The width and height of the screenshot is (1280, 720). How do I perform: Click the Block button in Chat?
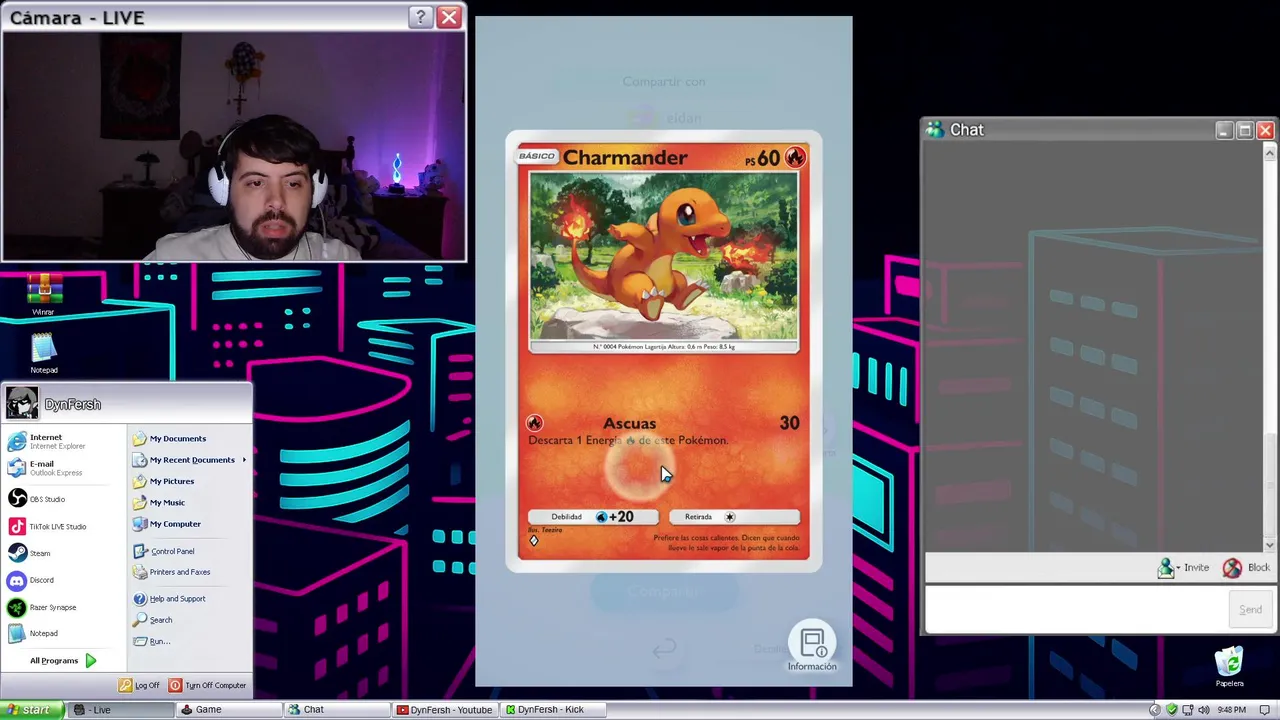pos(1246,568)
